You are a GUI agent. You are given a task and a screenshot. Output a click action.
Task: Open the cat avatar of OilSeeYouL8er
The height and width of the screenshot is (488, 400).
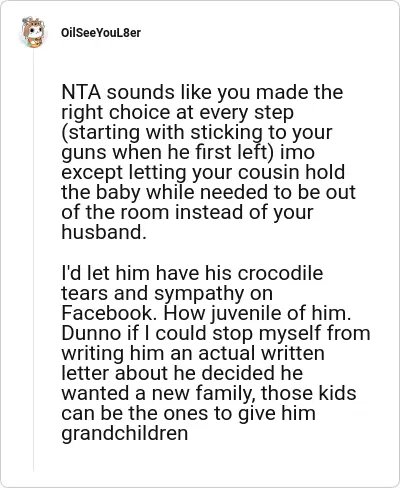(33, 32)
